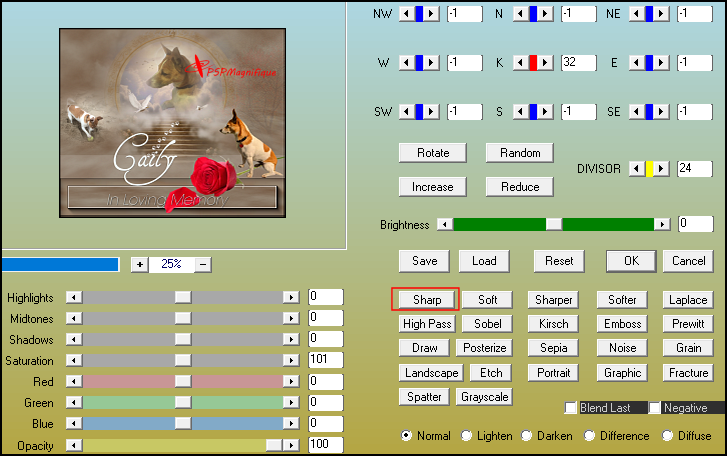The height and width of the screenshot is (456, 727).
Task: Apply the Sharp preset
Action: tap(425, 299)
